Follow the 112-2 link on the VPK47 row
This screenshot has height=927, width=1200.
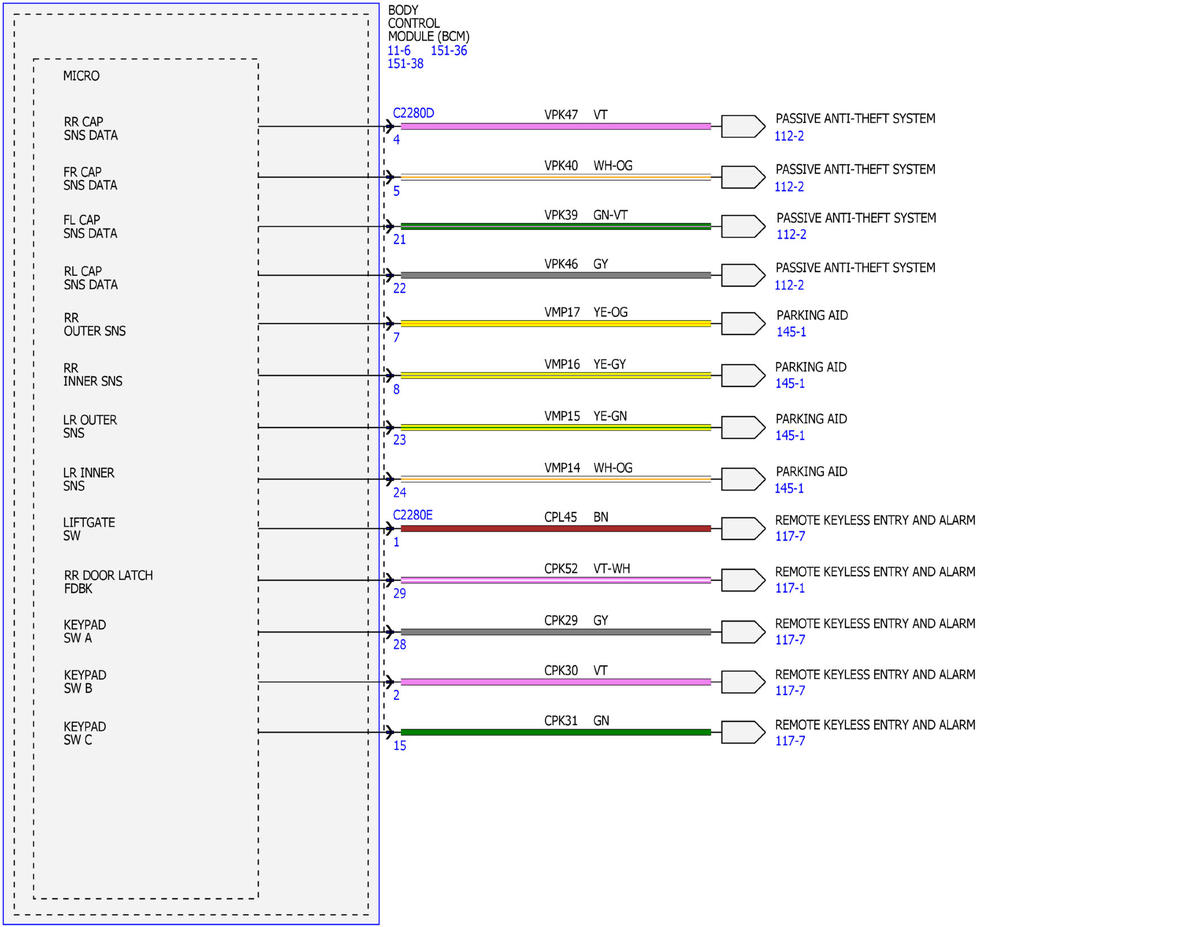[790, 135]
